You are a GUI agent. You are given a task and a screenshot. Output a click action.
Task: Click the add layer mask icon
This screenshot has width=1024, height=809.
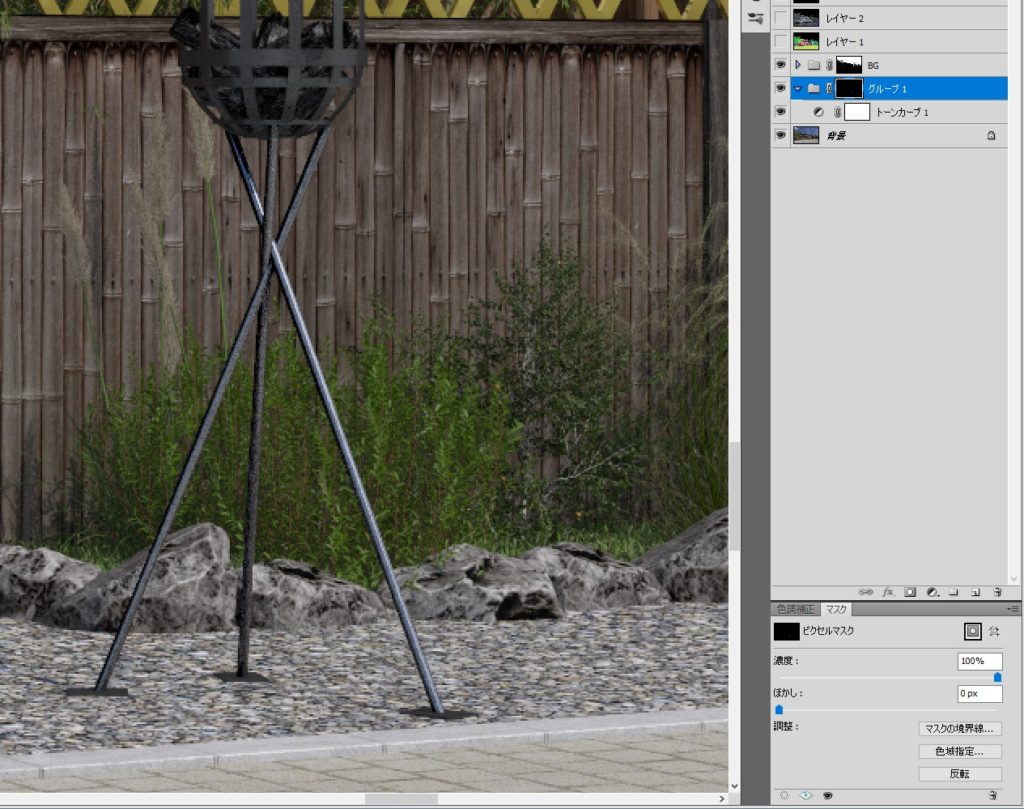[x=910, y=591]
